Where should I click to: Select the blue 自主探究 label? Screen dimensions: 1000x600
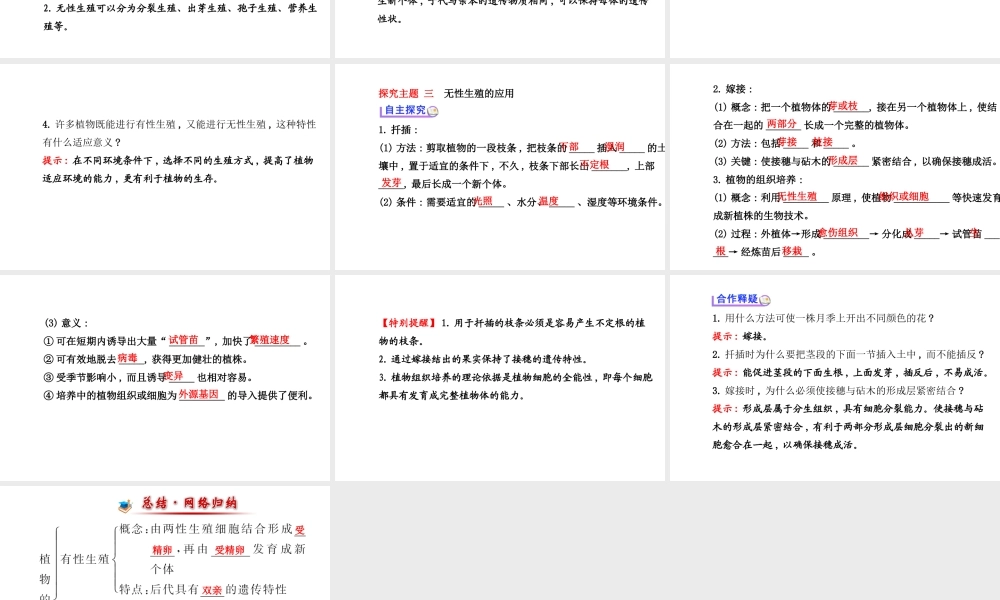pyautogui.click(x=405, y=110)
